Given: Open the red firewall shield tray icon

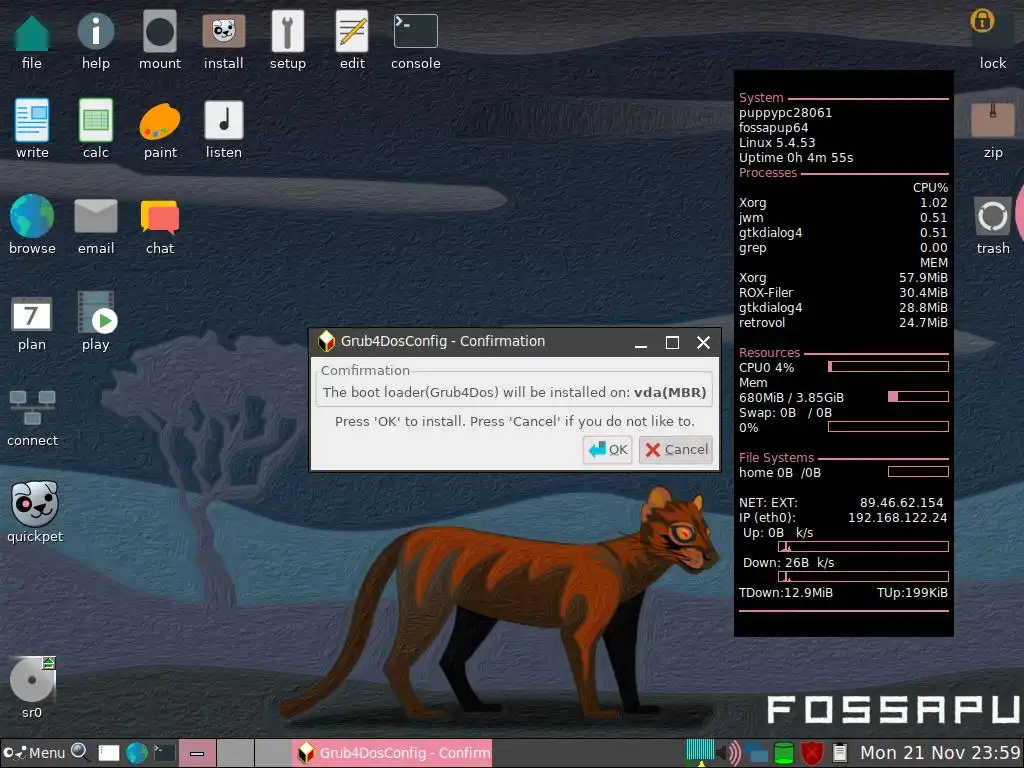Looking at the screenshot, I should point(812,753).
